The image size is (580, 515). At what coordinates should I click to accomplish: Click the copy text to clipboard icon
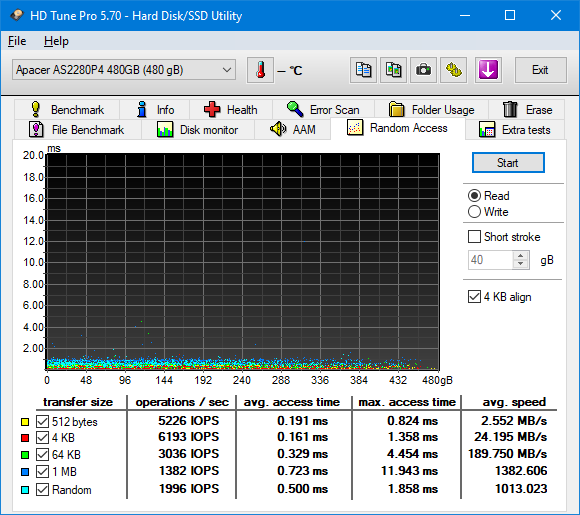(x=363, y=70)
